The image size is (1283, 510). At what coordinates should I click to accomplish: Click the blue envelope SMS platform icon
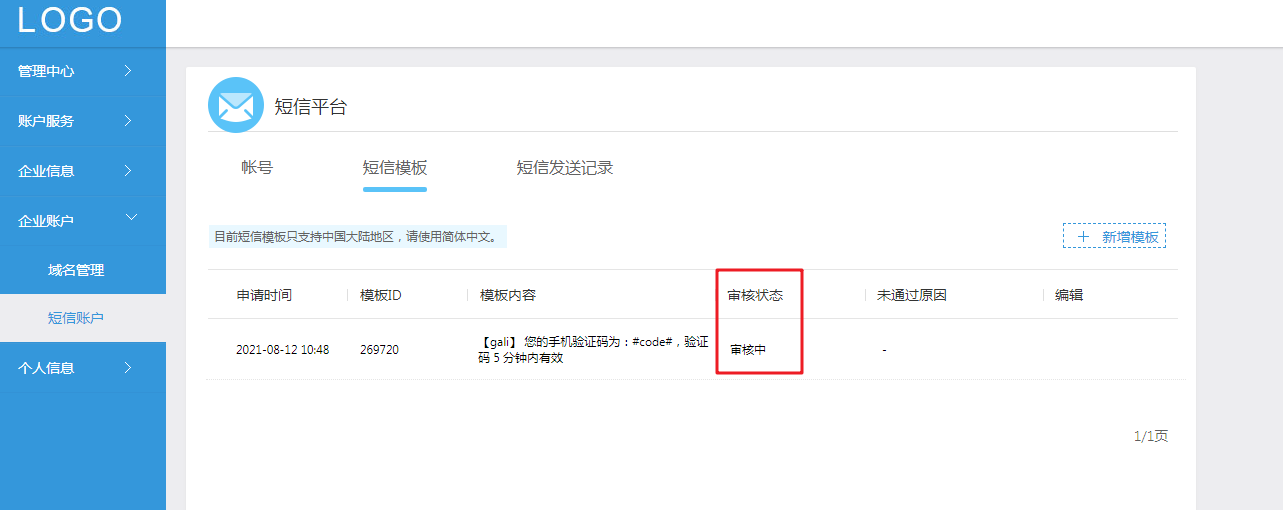(235, 105)
